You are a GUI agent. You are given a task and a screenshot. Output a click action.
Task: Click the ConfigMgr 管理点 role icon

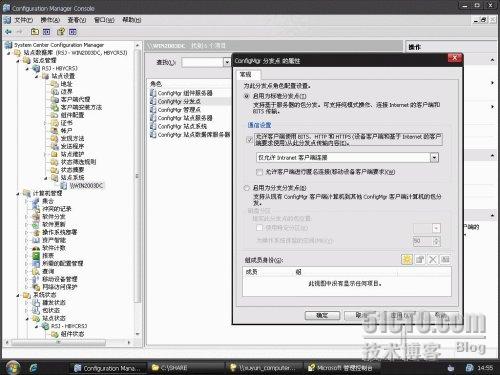[x=153, y=110]
